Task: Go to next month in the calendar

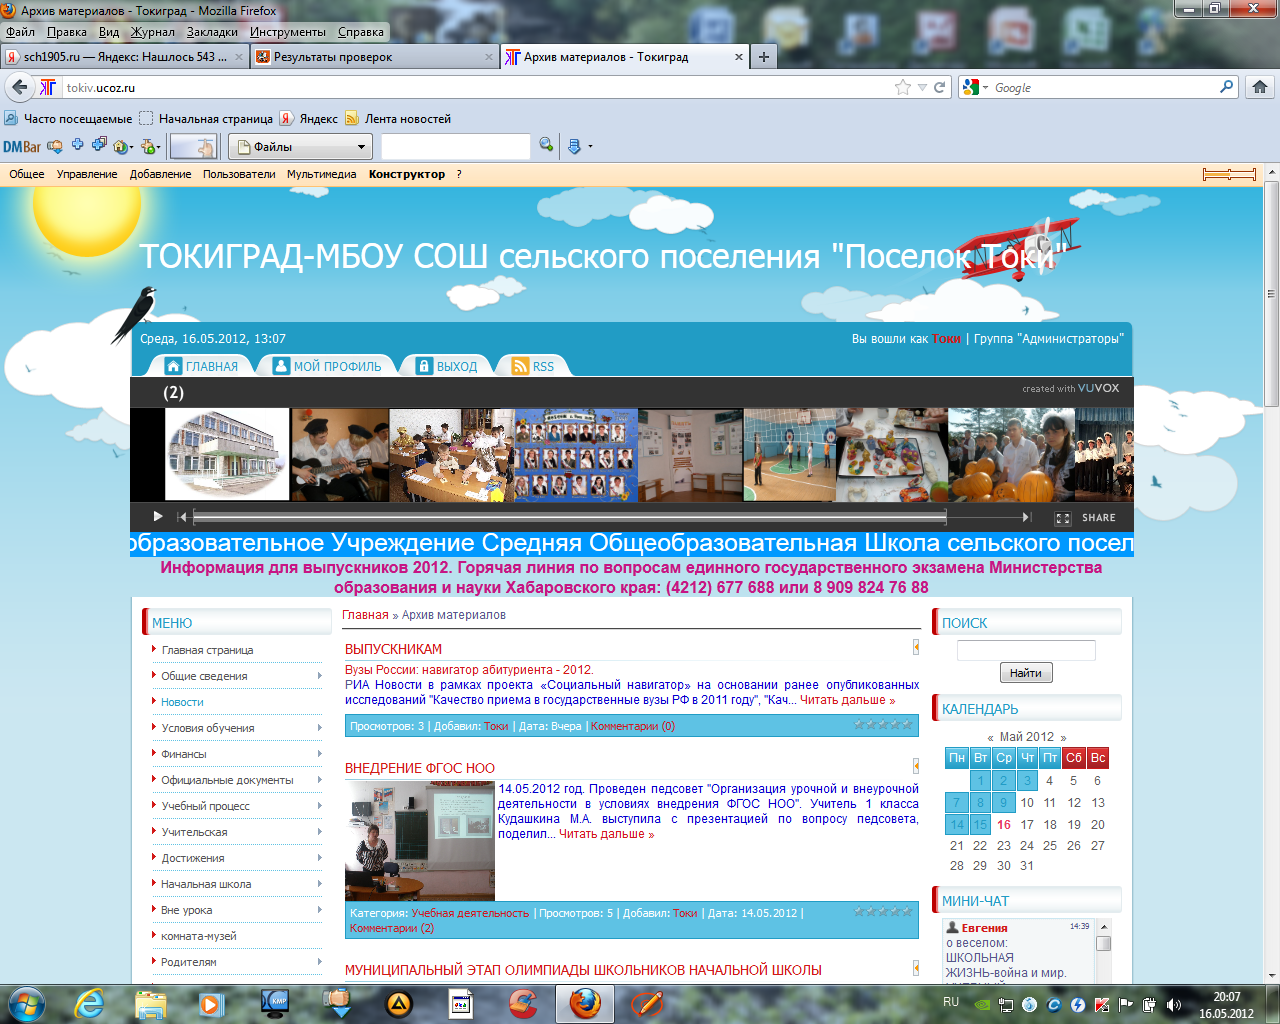Action: [x=1063, y=737]
